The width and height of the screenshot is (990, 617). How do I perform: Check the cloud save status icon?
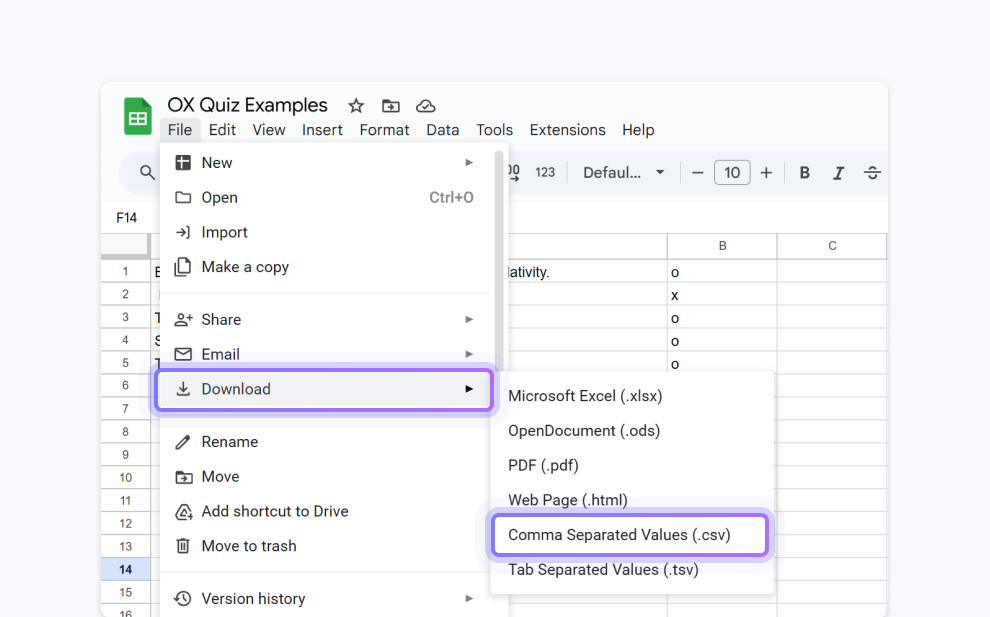(x=425, y=106)
